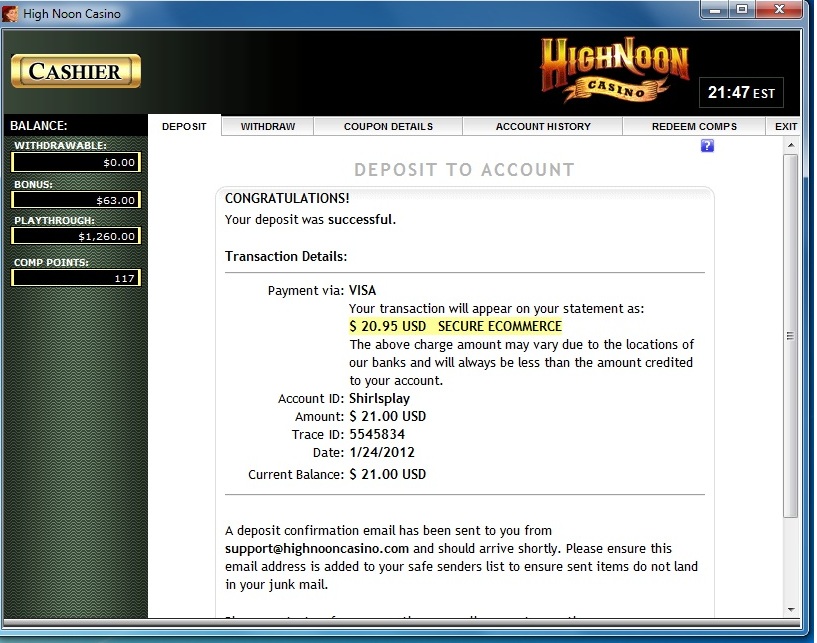Click the blue help question mark icon
This screenshot has width=817, height=643.
pos(707,146)
